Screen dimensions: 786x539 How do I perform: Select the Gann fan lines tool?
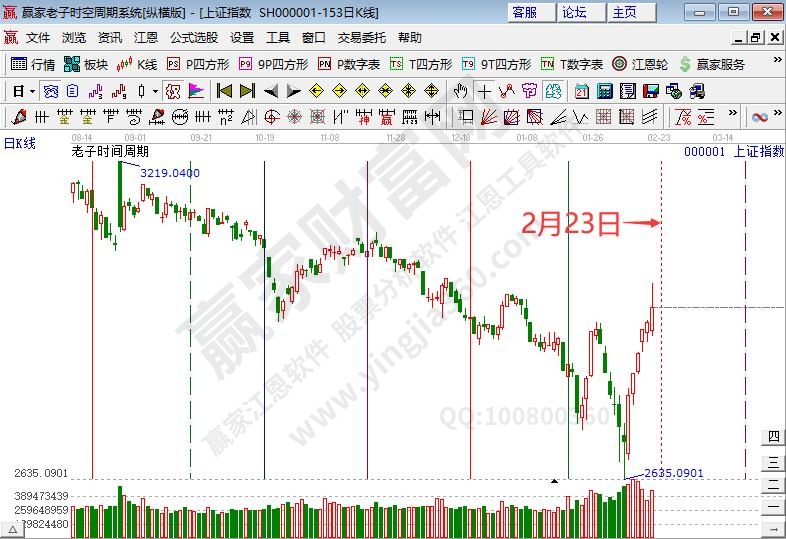[x=489, y=117]
